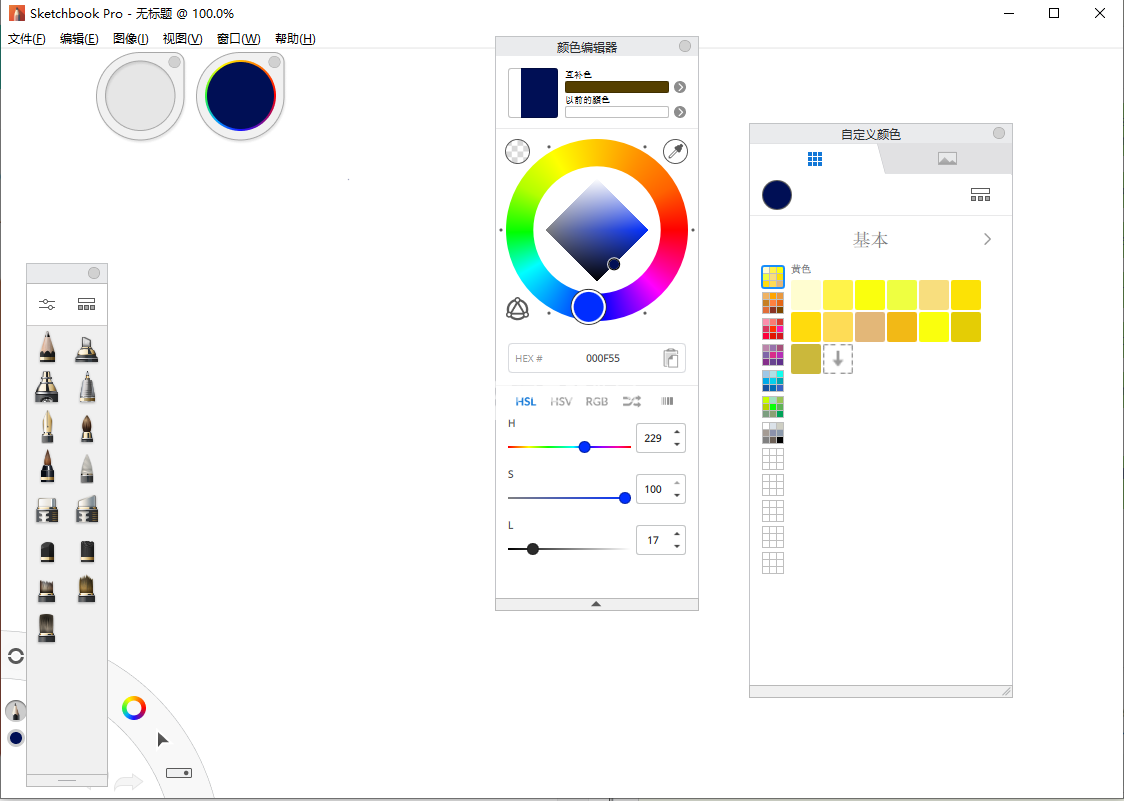Click the L lightness slider handle
The width and height of the screenshot is (1124, 801).
pos(533,549)
